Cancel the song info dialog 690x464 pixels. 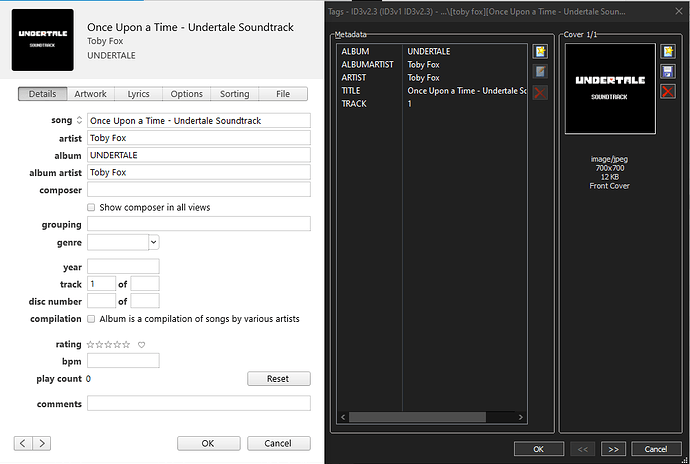click(279, 443)
